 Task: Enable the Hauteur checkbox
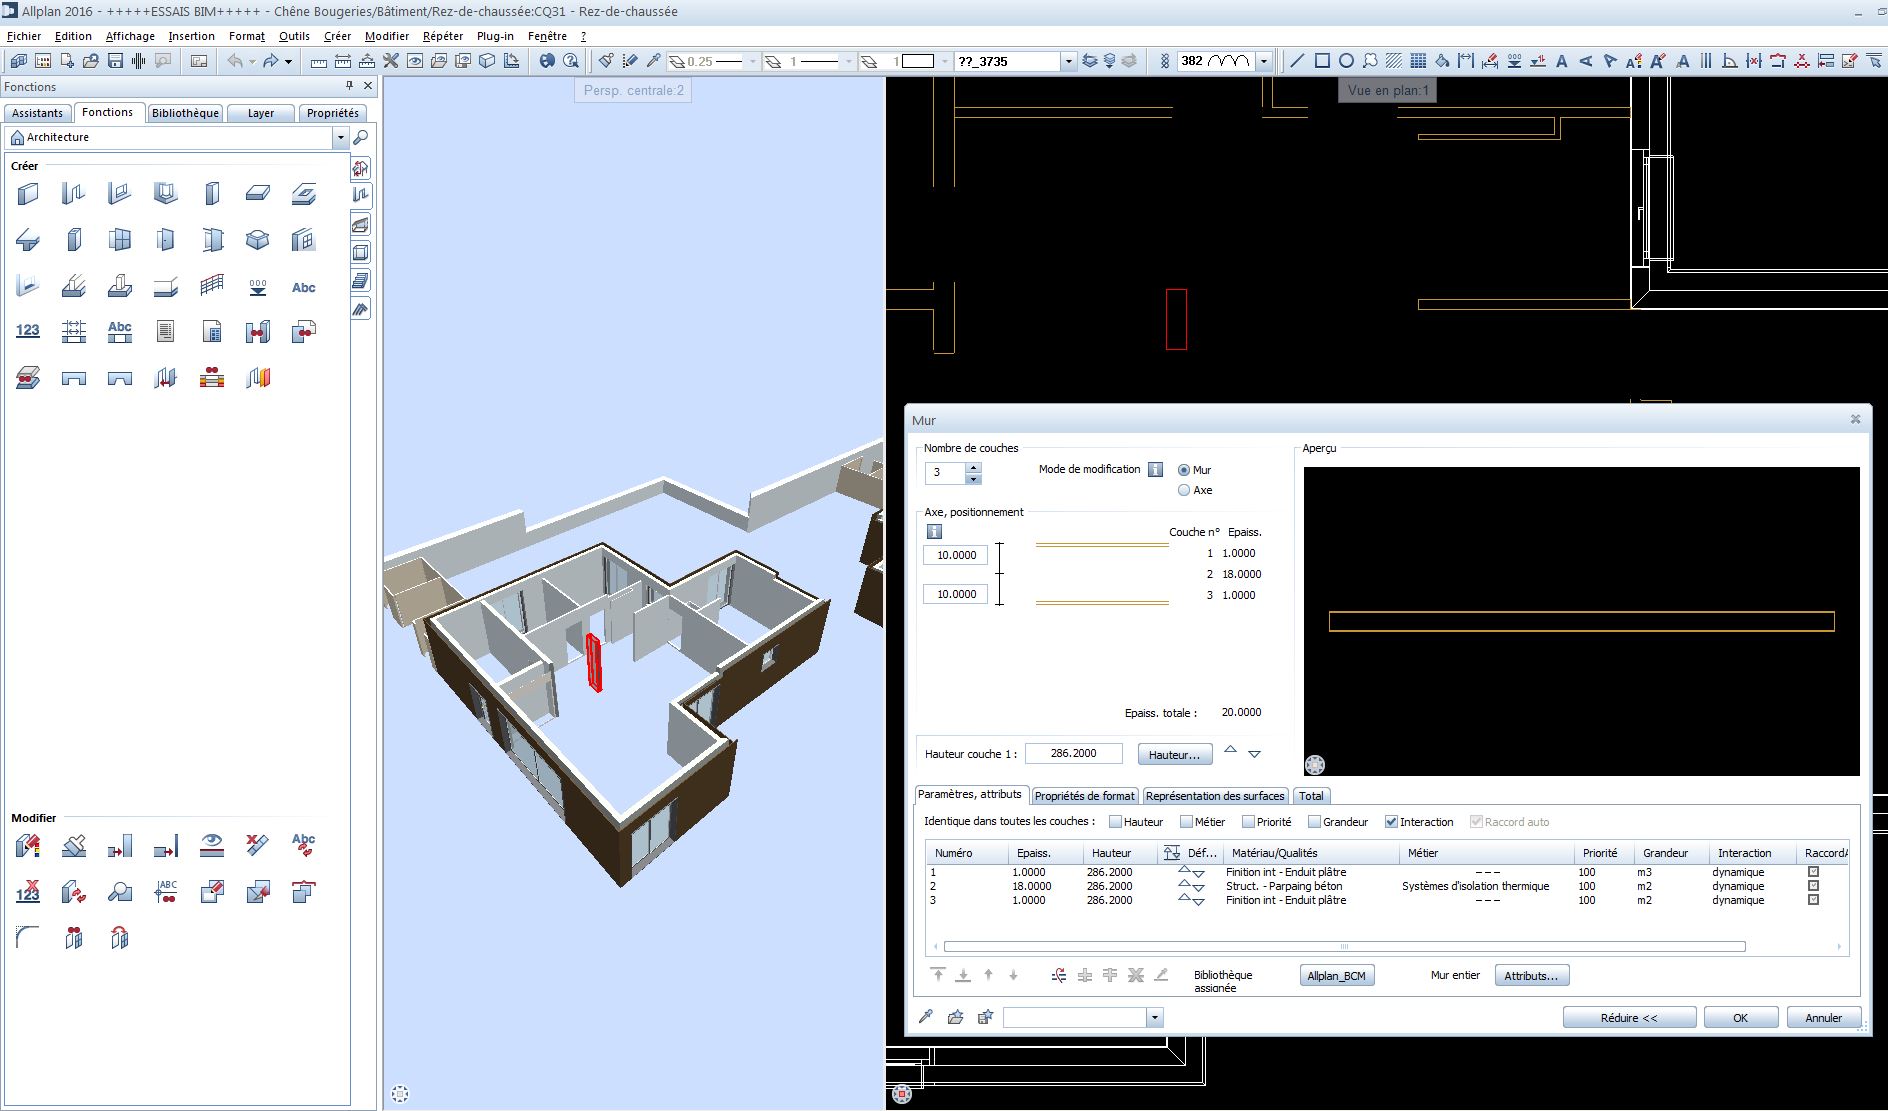(x=1115, y=822)
